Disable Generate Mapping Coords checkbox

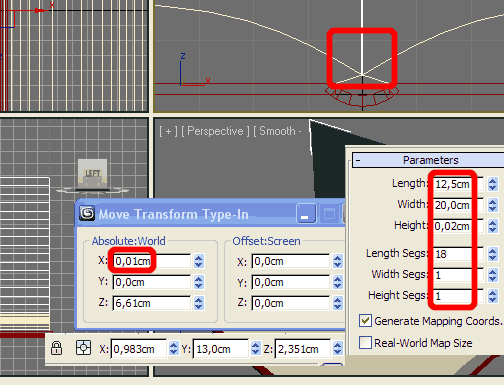coord(365,321)
